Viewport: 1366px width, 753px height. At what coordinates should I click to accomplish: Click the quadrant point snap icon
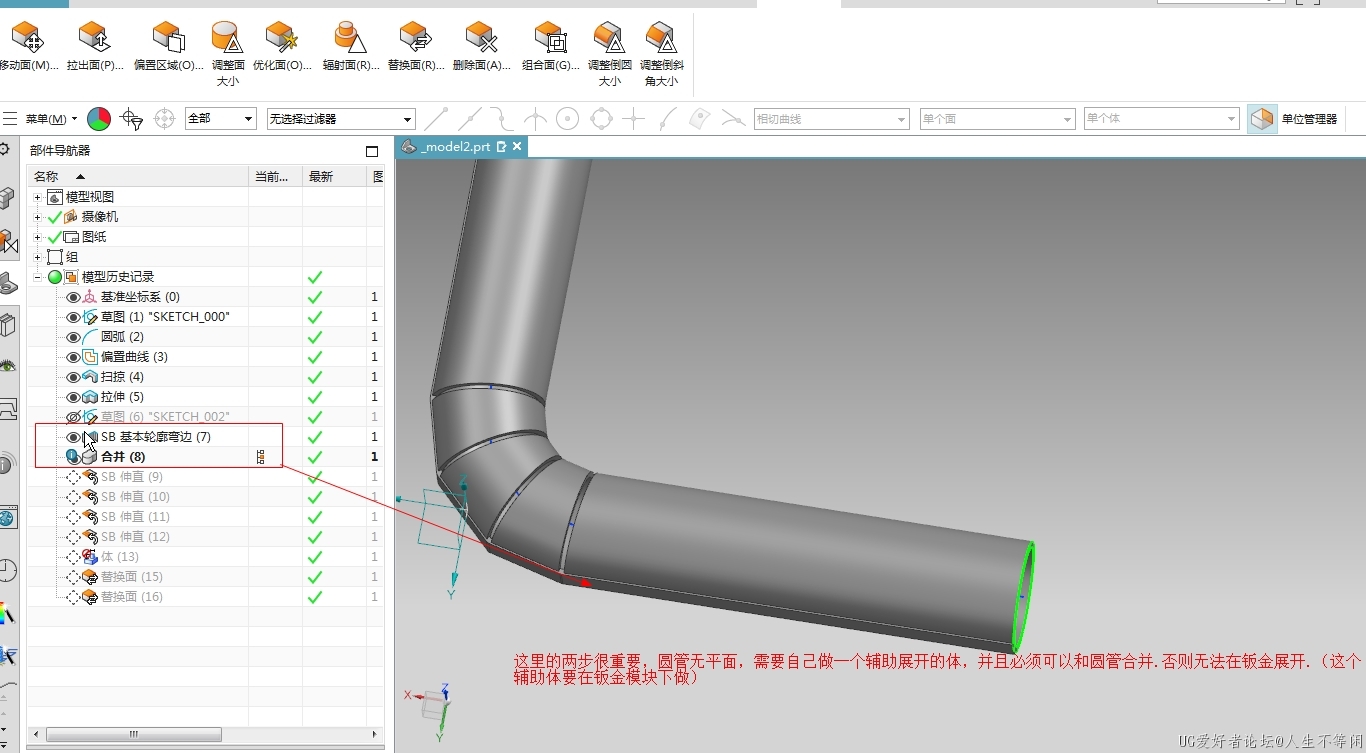coord(601,119)
